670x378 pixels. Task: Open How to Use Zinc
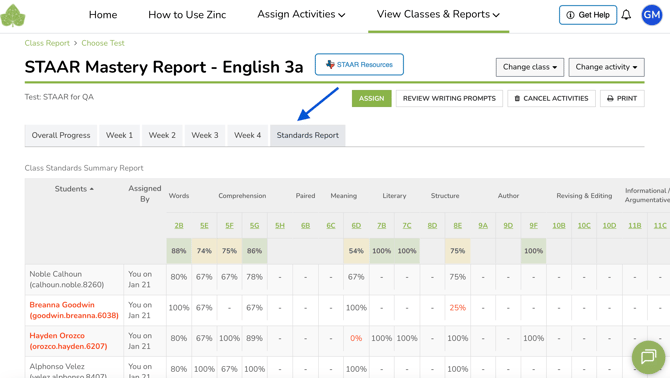click(187, 15)
